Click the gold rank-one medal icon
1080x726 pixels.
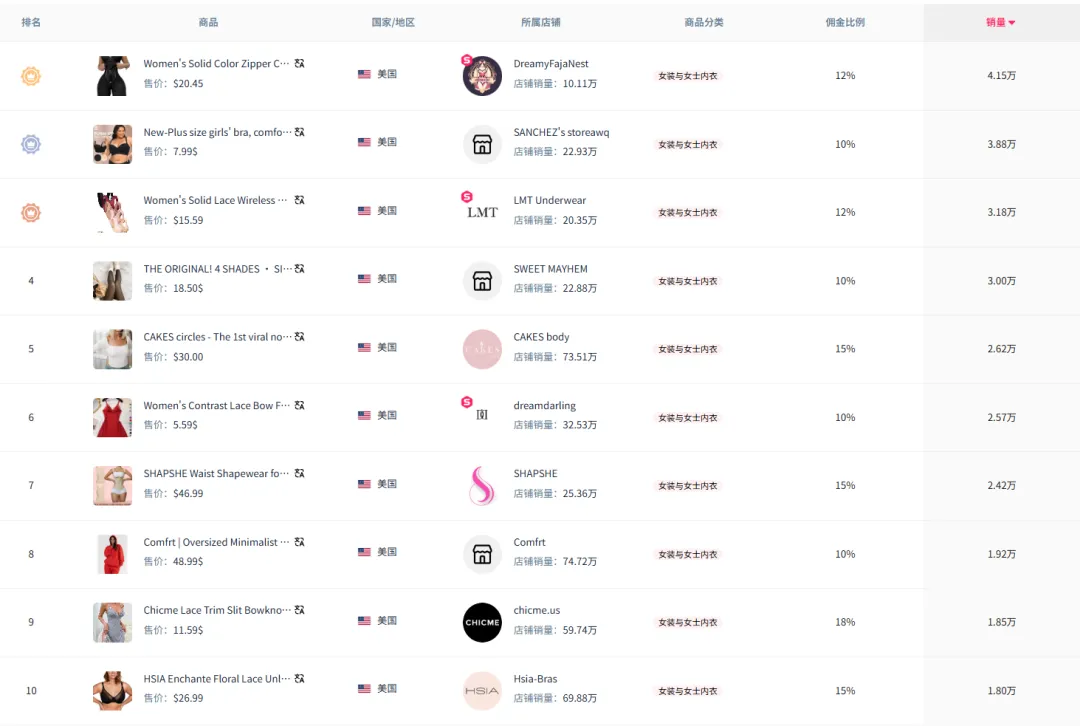31,76
